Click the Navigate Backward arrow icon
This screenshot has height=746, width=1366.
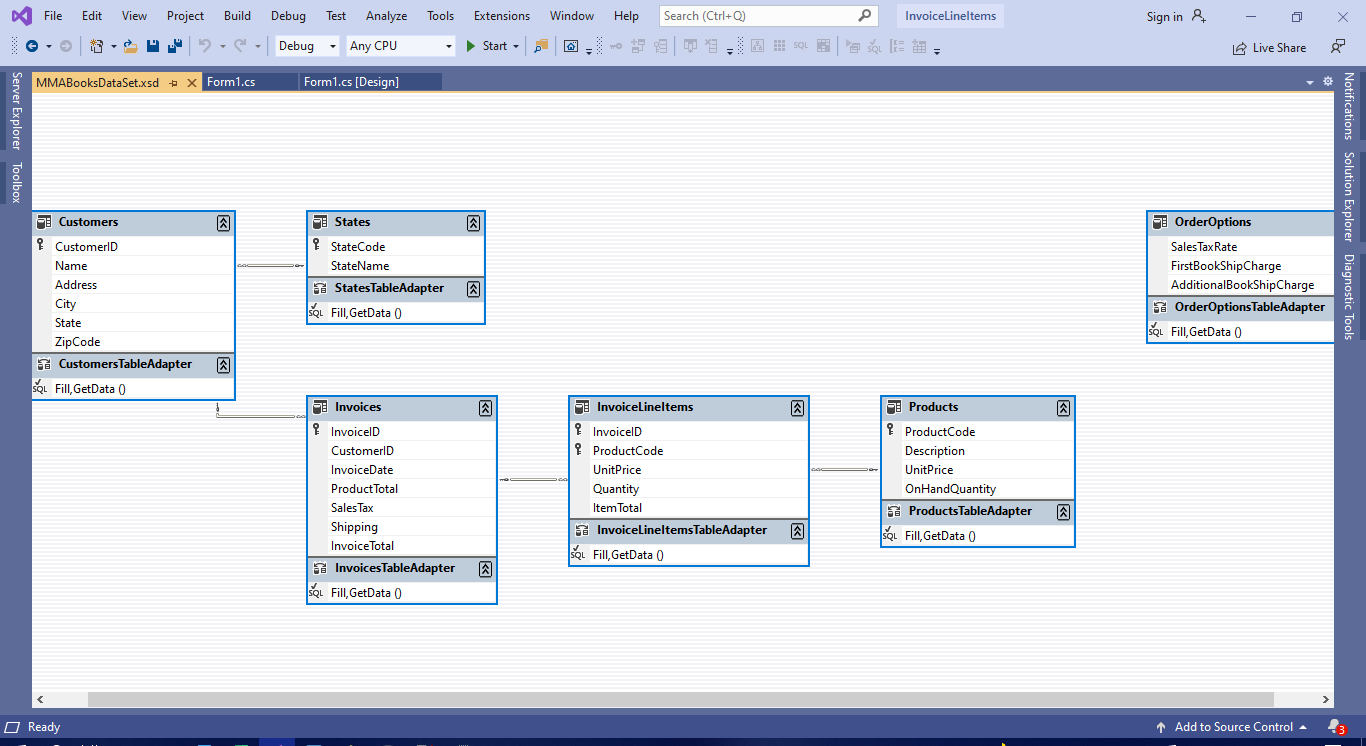coord(32,46)
